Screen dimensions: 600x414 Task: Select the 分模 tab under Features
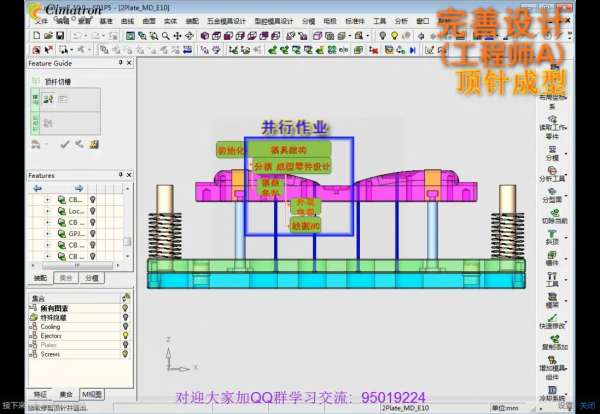tap(91, 278)
